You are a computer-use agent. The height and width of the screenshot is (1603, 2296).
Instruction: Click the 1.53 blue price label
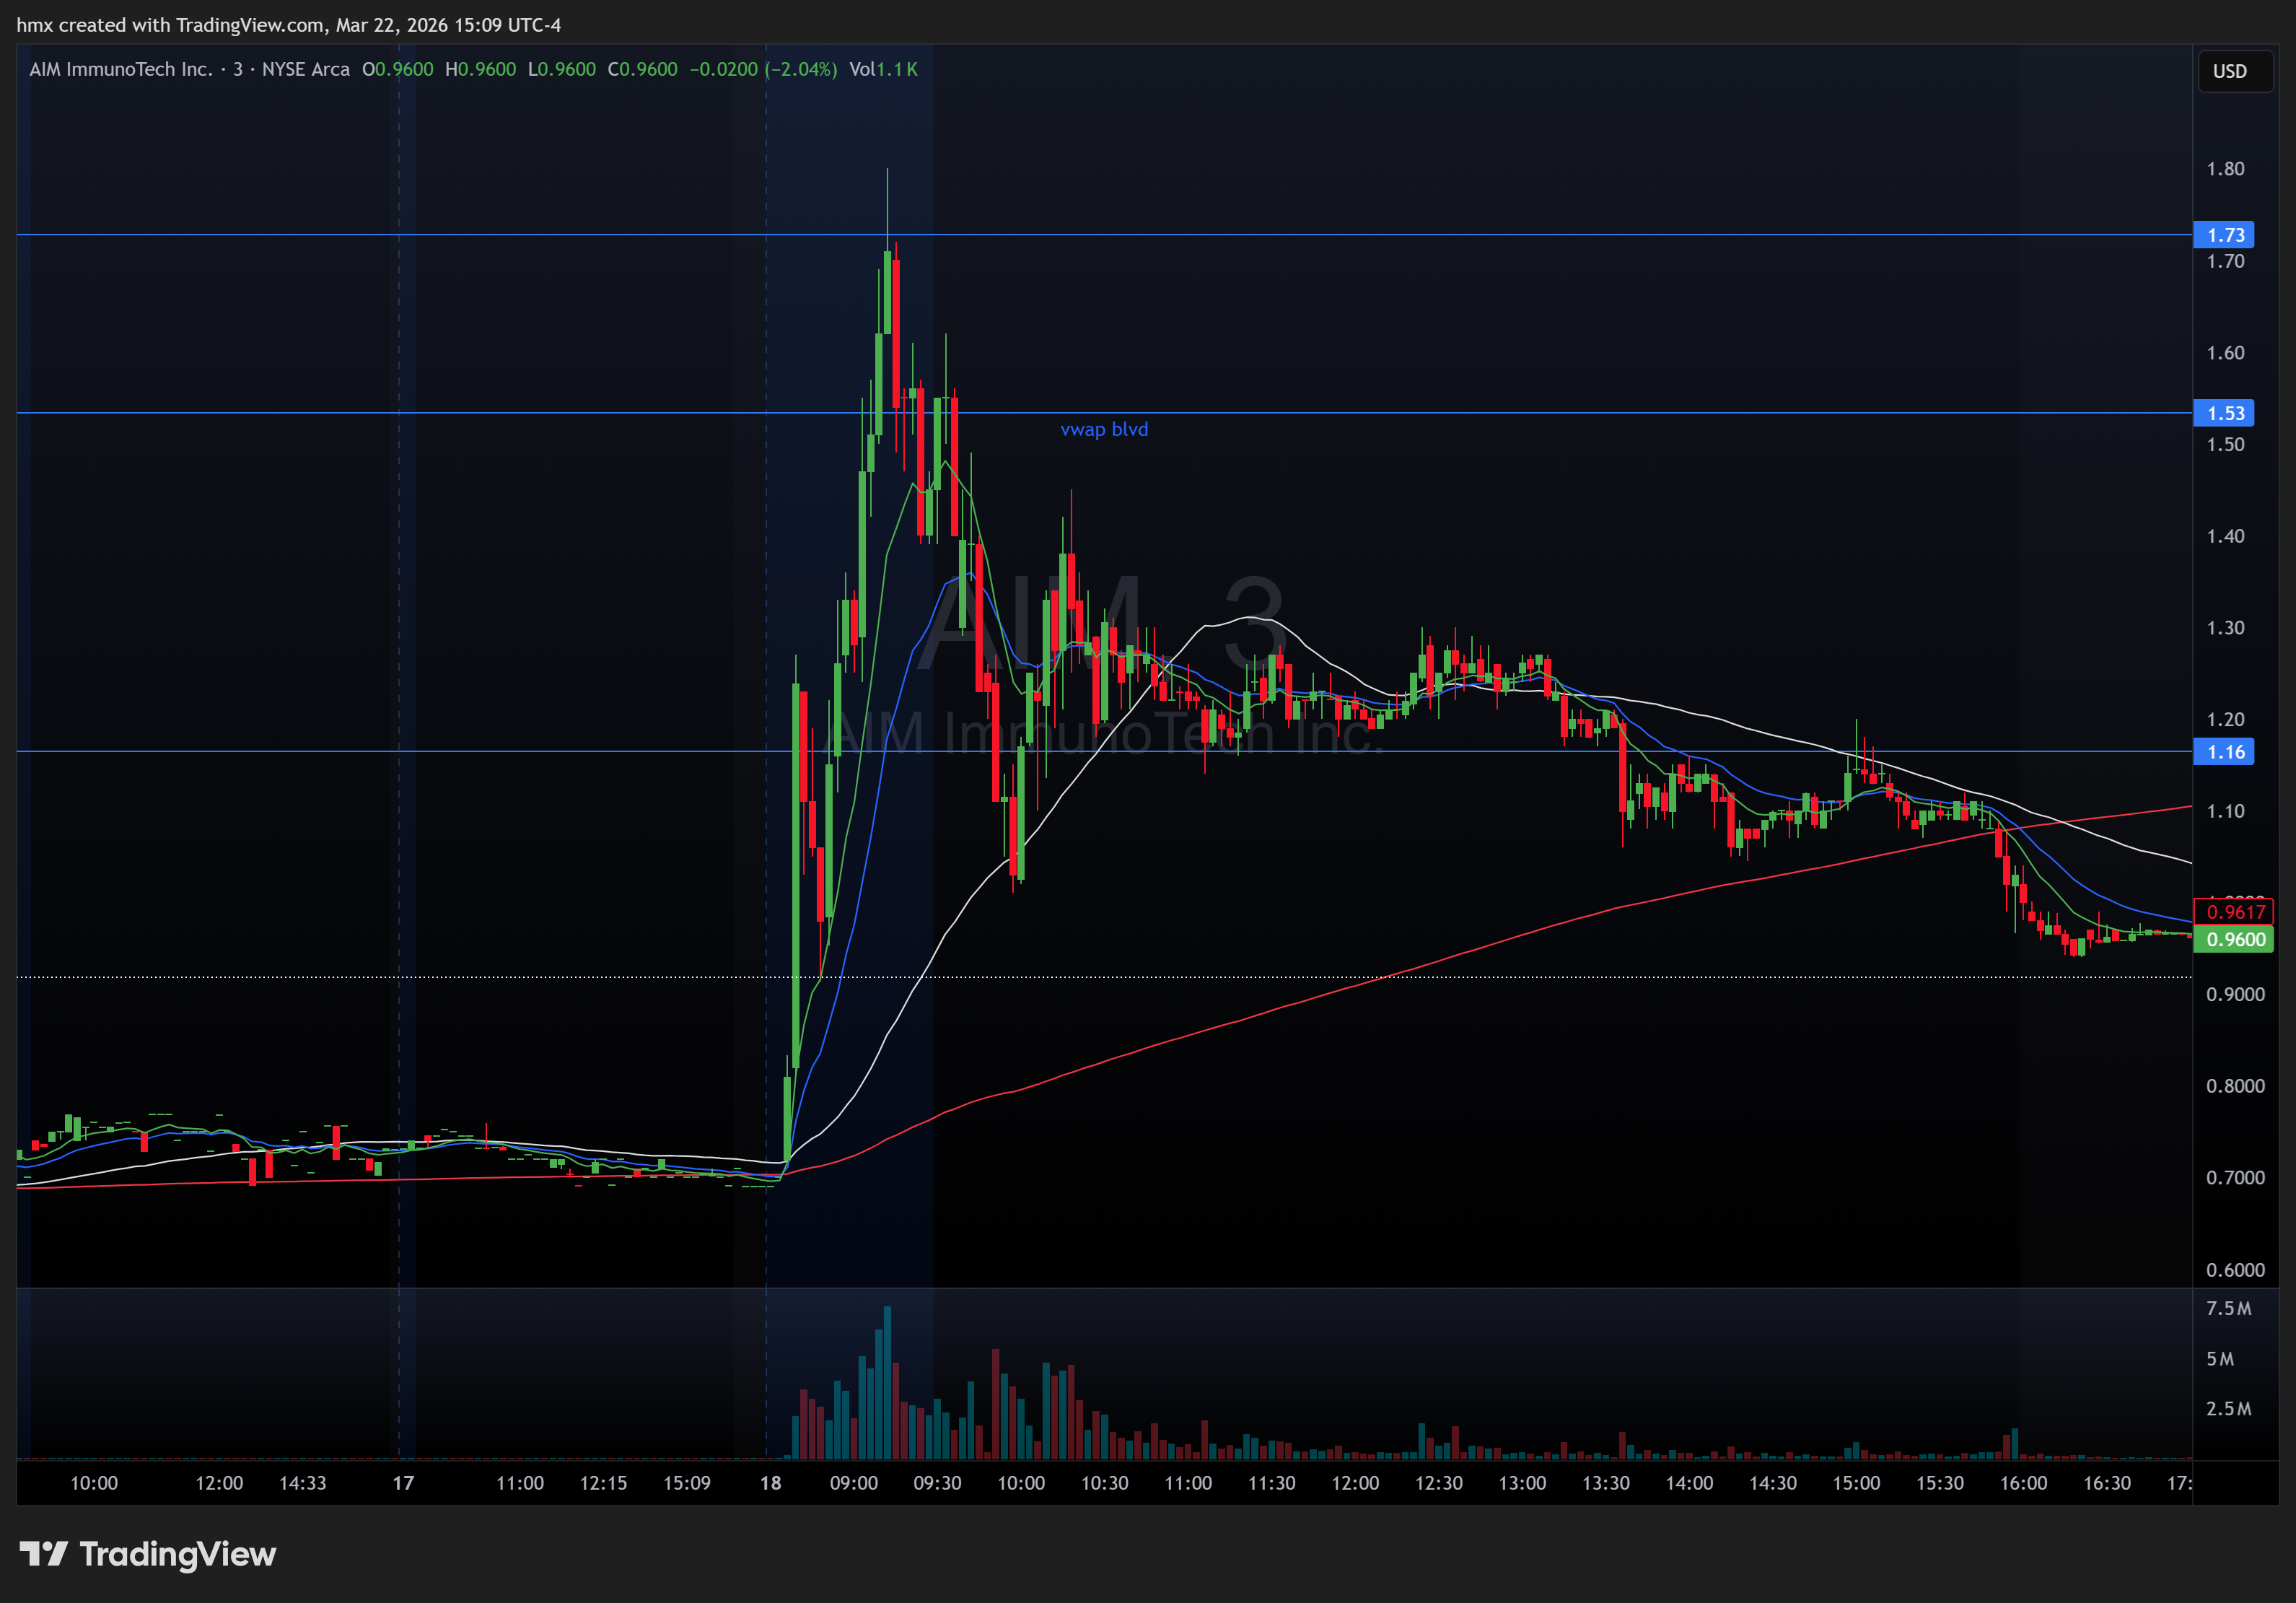click(x=2224, y=413)
